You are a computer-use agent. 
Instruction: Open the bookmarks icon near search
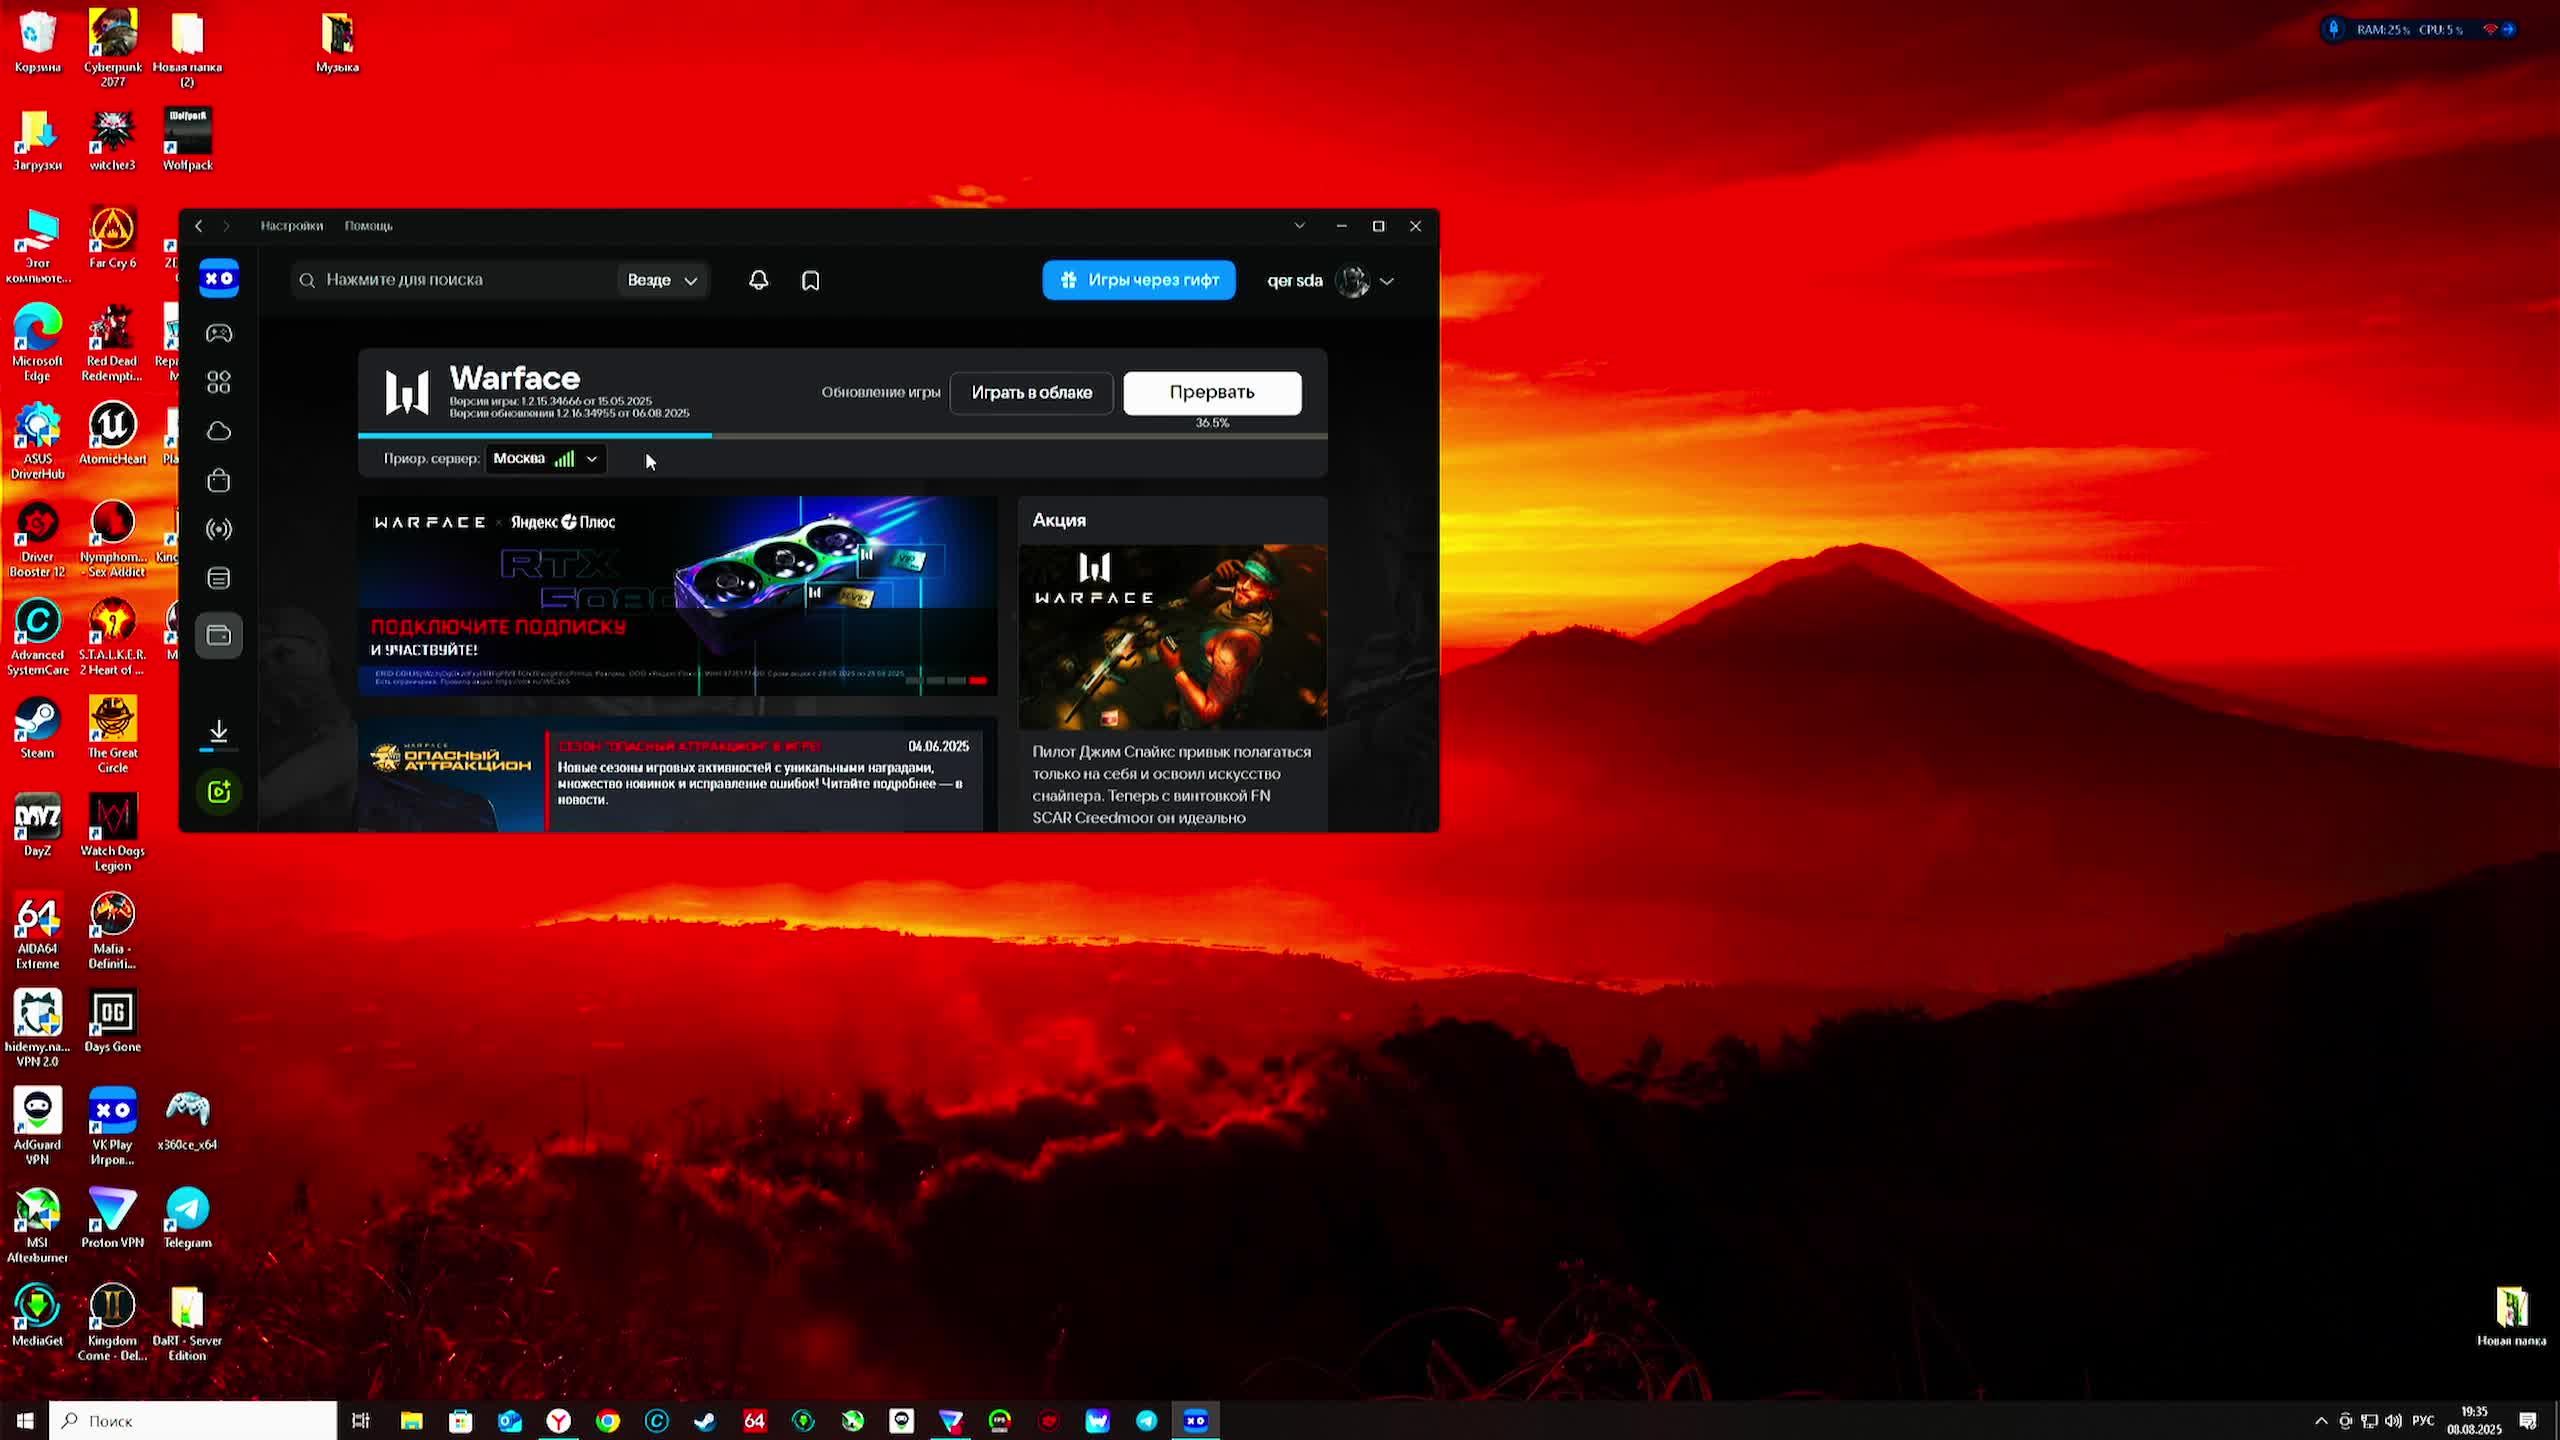pyautogui.click(x=810, y=280)
